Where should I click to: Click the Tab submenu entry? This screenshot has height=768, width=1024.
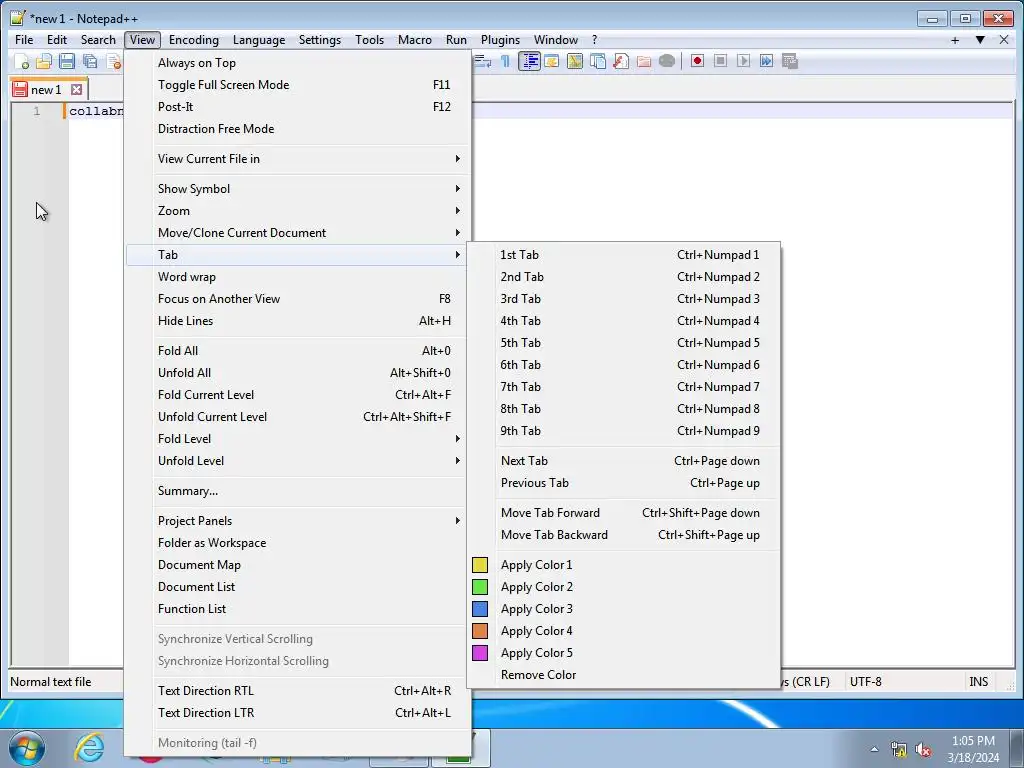coord(298,255)
